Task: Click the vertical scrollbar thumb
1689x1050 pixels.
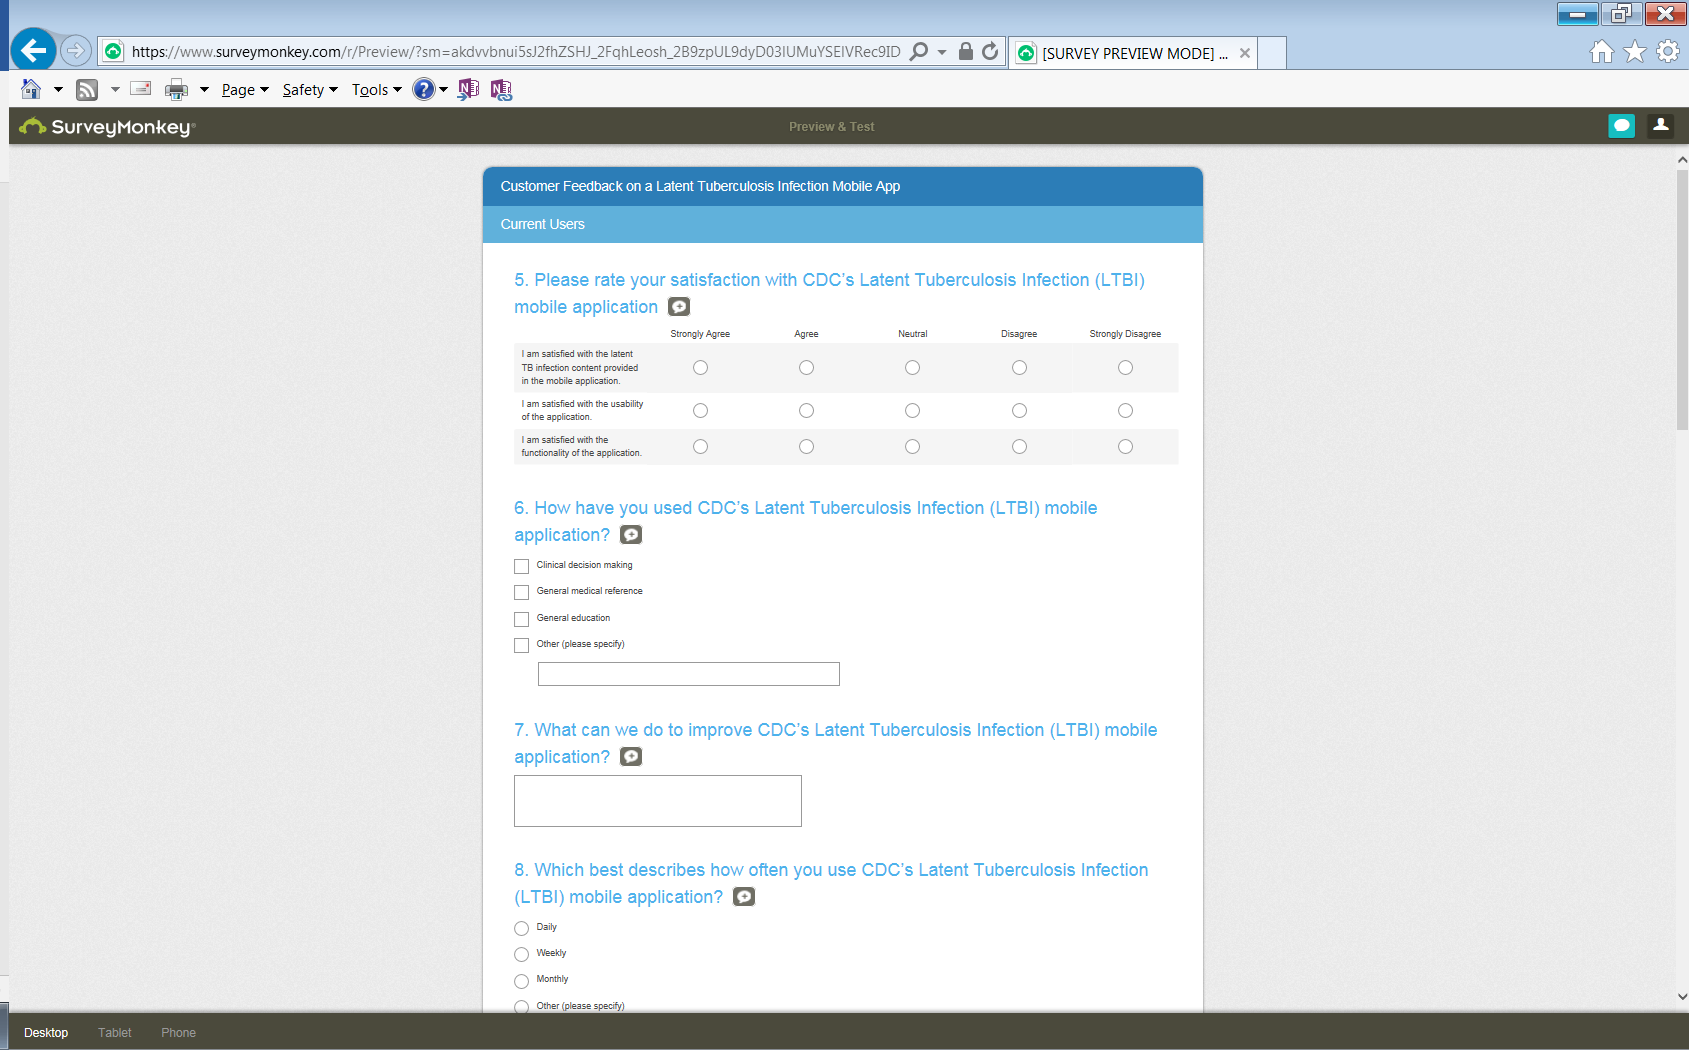Action: [1682, 300]
